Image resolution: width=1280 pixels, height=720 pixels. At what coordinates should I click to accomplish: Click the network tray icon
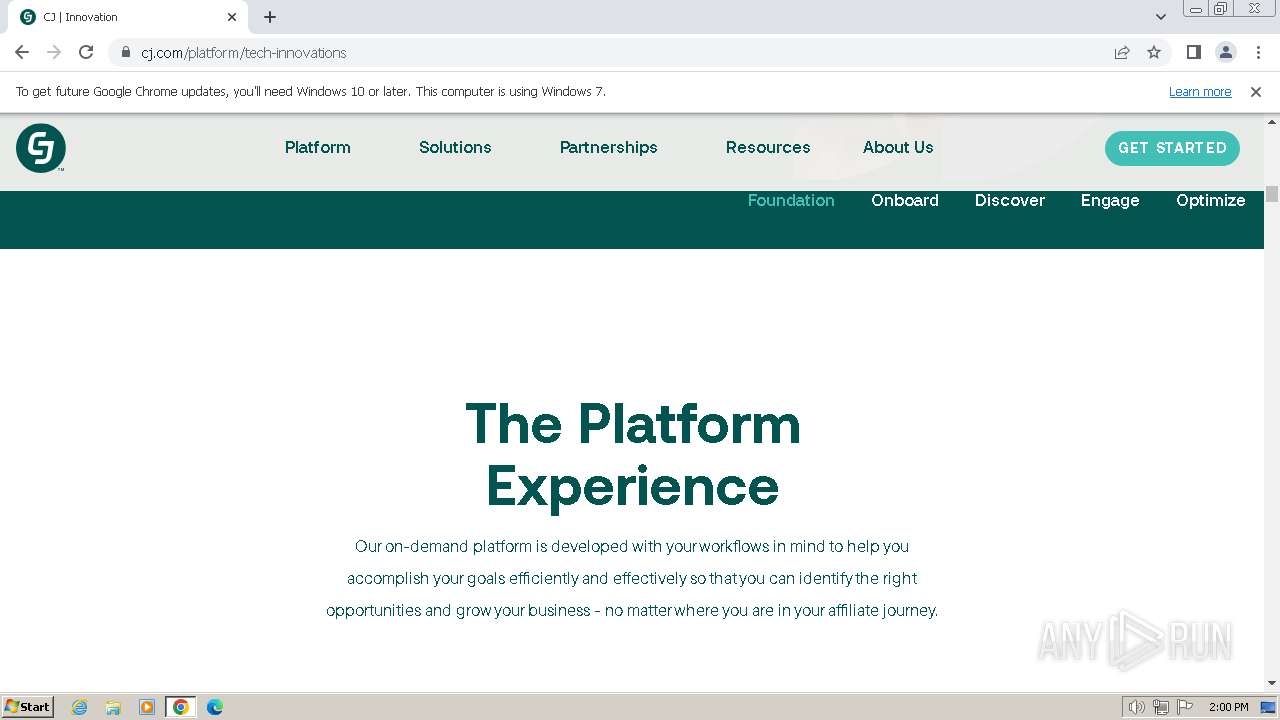tap(1161, 707)
